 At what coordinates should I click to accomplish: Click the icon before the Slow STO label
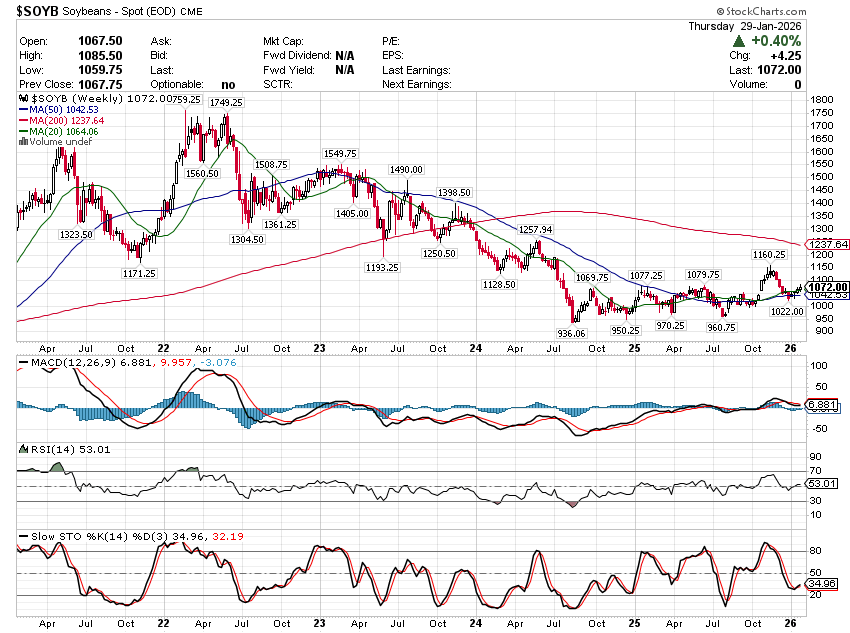click(x=22, y=537)
